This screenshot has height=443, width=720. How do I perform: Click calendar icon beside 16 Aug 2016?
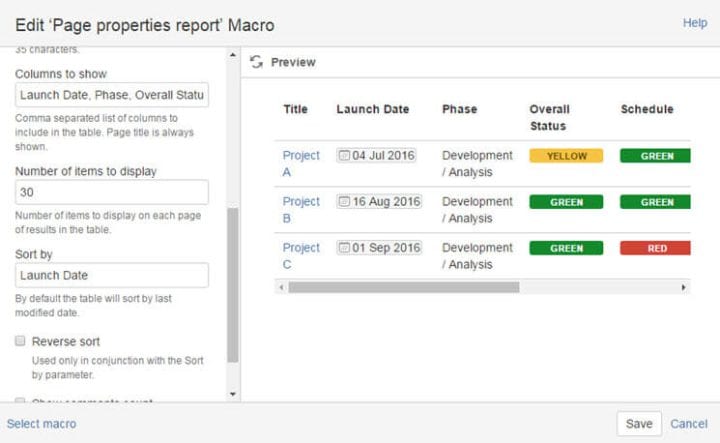pyautogui.click(x=344, y=202)
